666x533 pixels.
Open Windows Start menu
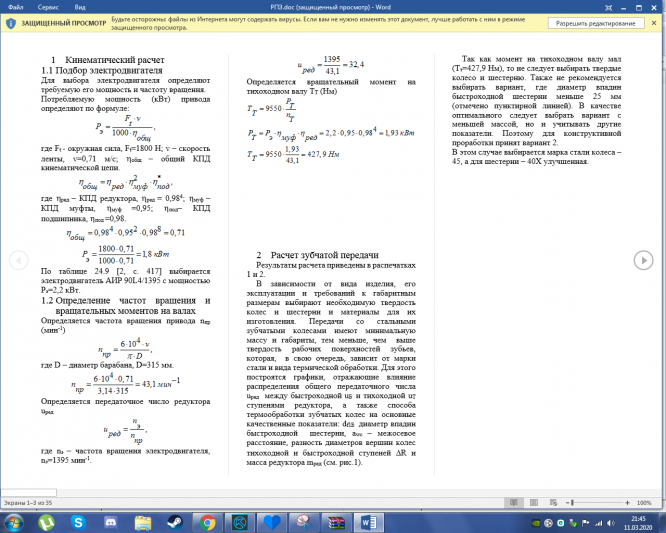tap(13, 522)
